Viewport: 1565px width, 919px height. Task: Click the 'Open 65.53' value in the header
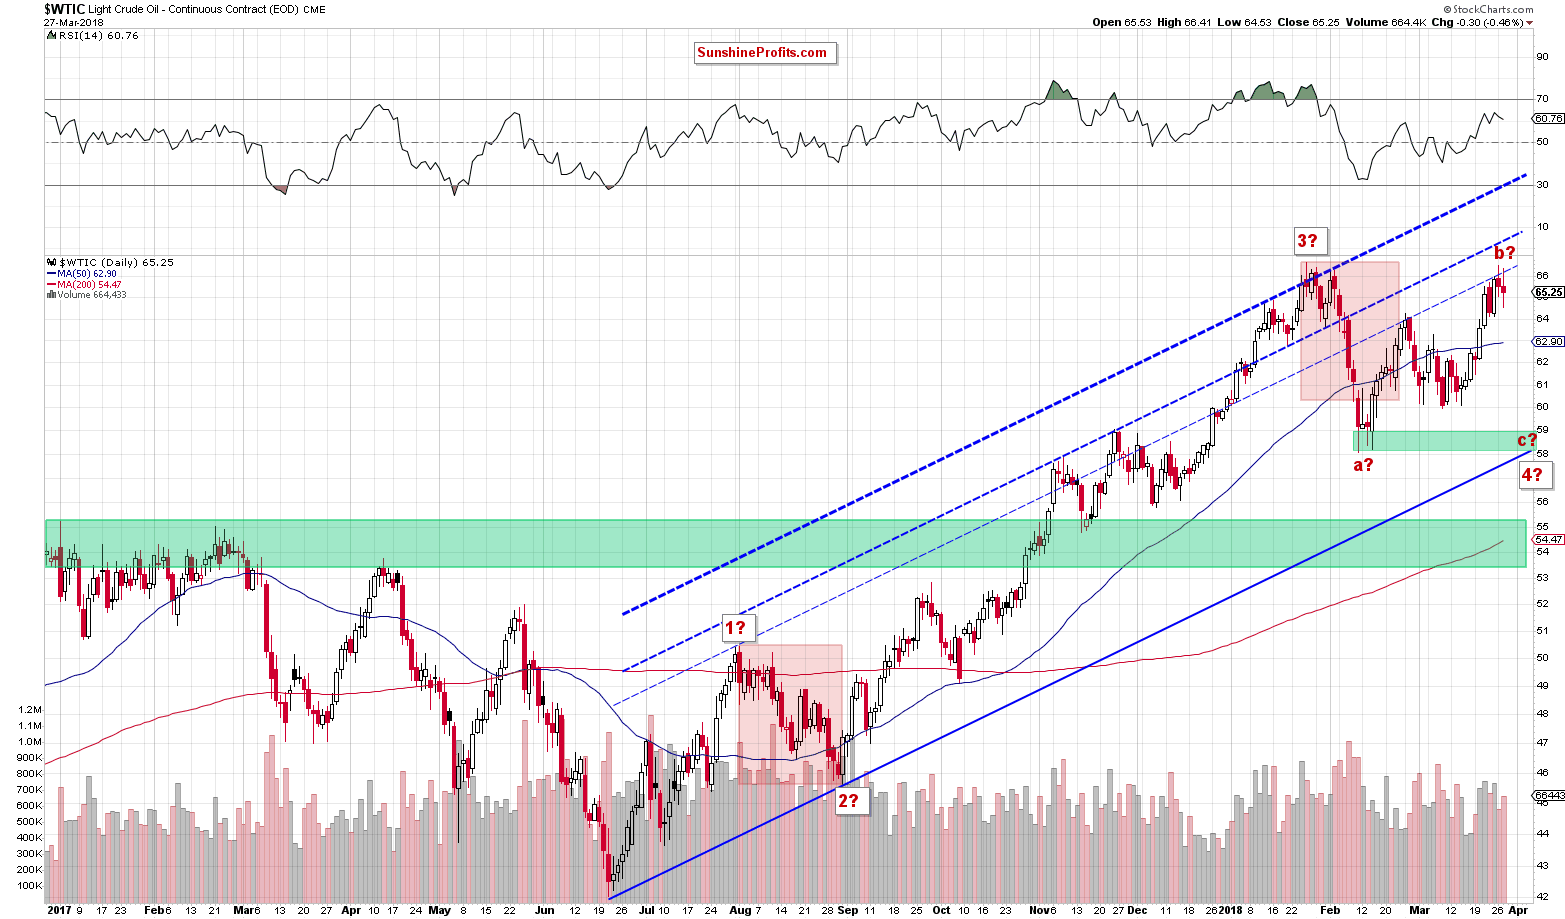pyautogui.click(x=1122, y=22)
